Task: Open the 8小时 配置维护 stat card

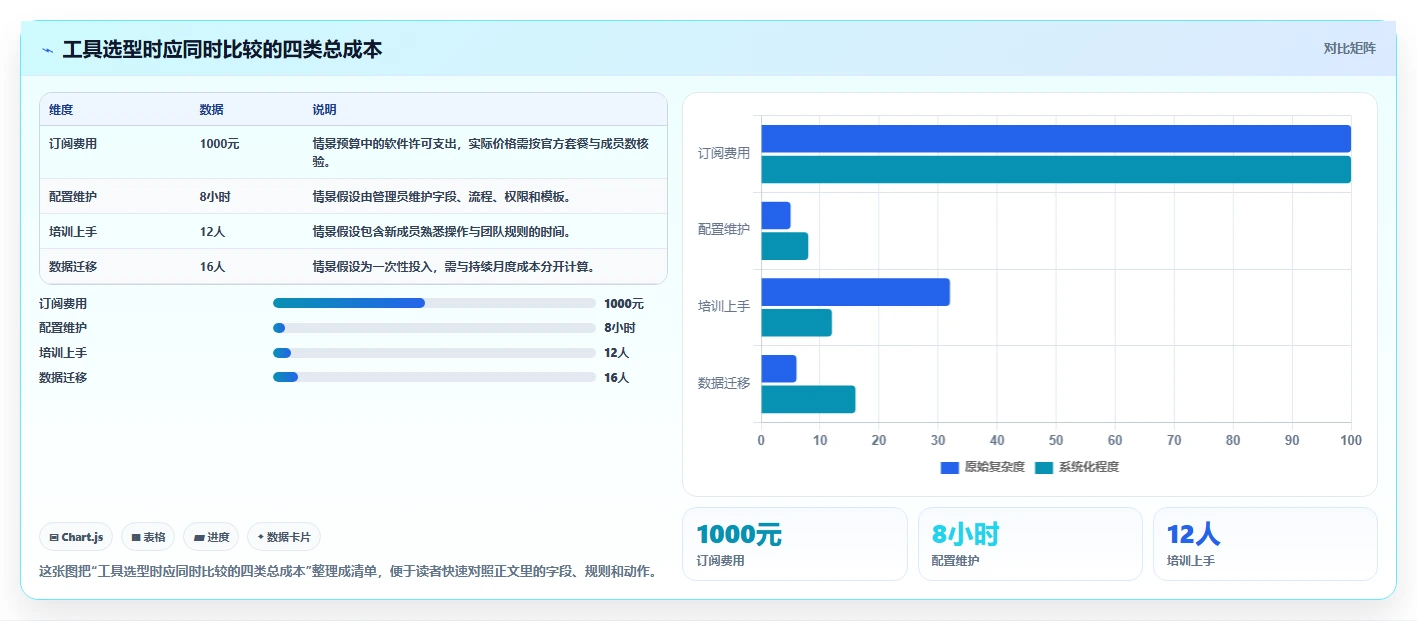Action: coord(1030,544)
